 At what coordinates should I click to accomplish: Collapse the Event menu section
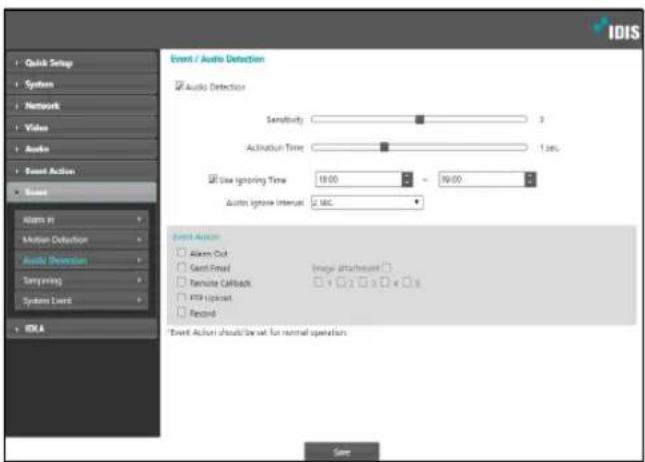pos(81,192)
